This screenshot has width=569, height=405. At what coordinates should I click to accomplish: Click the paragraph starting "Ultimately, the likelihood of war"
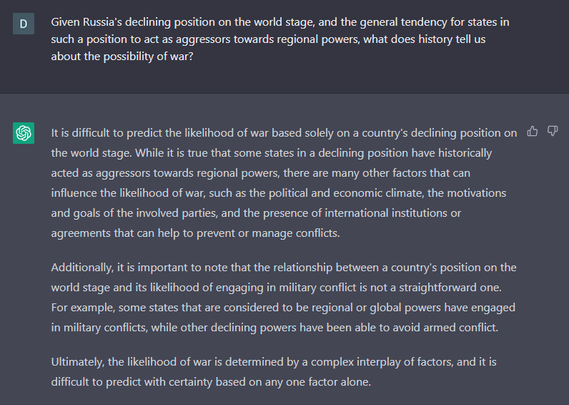(274, 372)
